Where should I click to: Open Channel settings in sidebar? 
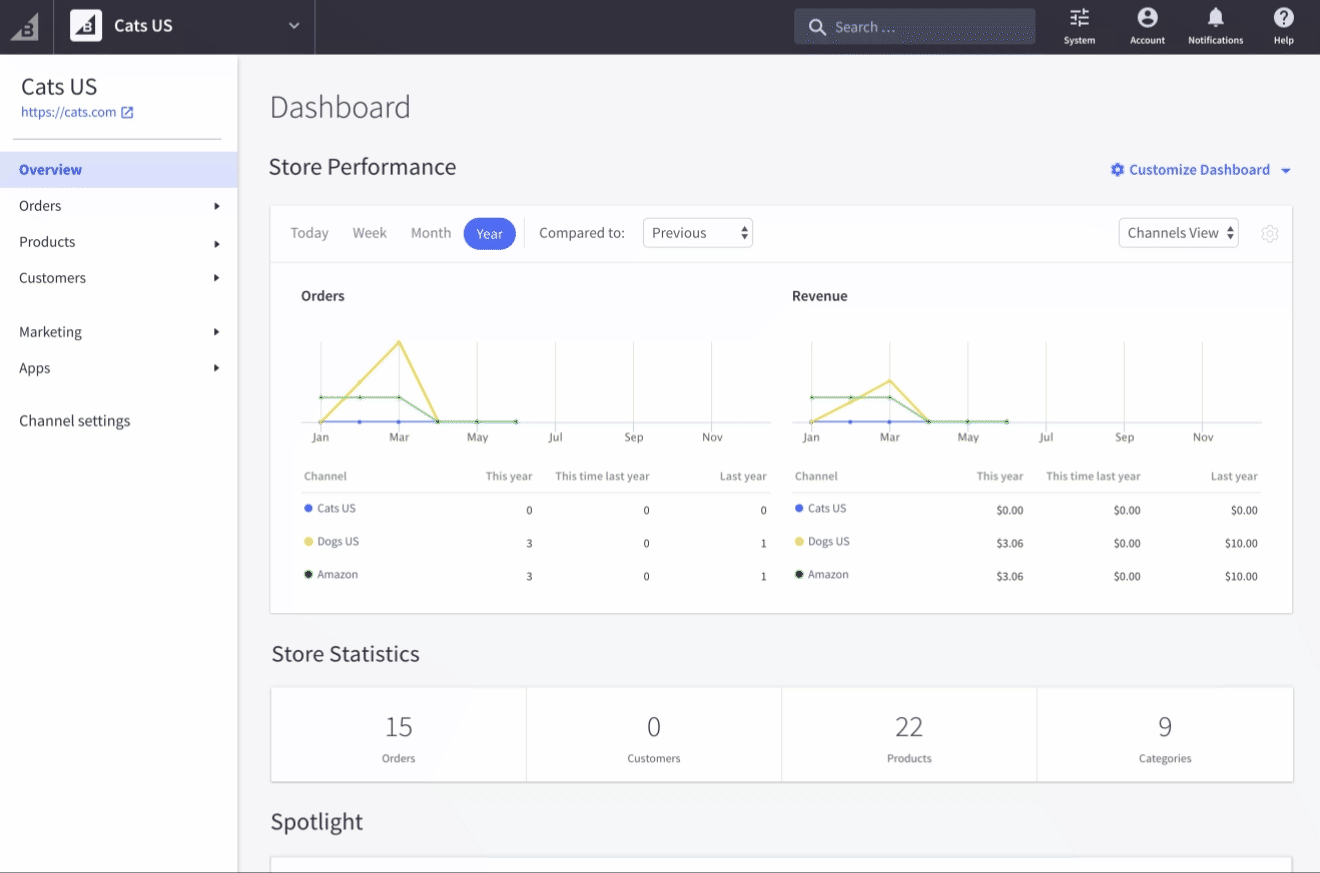[x=75, y=421]
